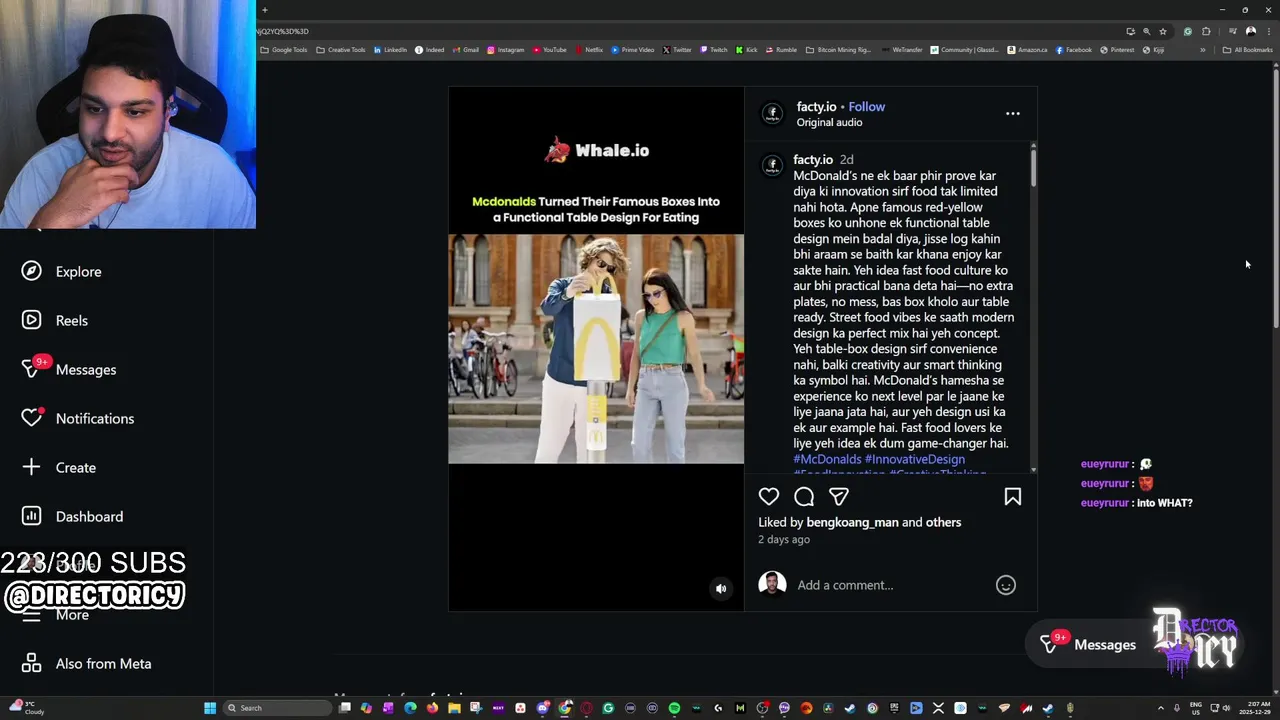This screenshot has height=720, width=1280.
Task: Open the Creative Tools bookmark folder
Action: click(341, 50)
